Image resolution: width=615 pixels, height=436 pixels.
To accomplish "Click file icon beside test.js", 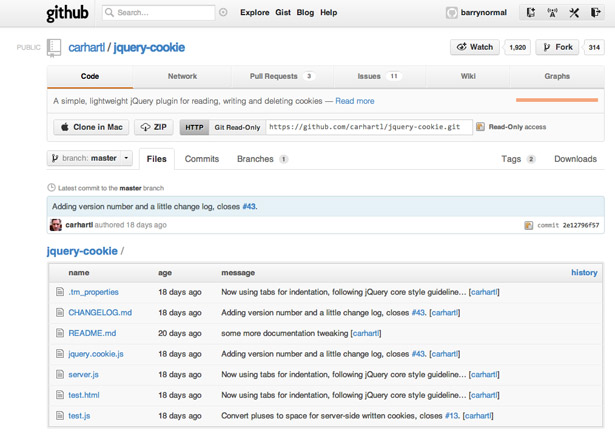I will pos(60,416).
